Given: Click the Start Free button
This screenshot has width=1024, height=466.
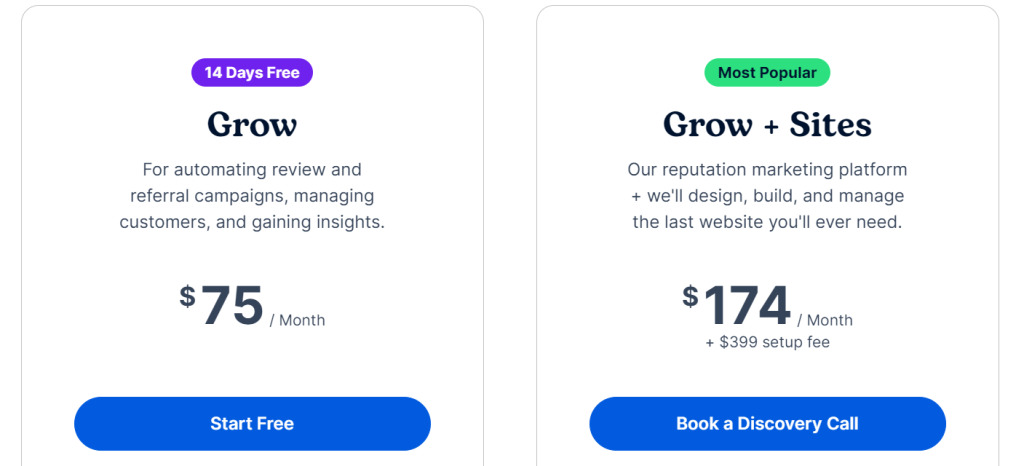Looking at the screenshot, I should 252,424.
